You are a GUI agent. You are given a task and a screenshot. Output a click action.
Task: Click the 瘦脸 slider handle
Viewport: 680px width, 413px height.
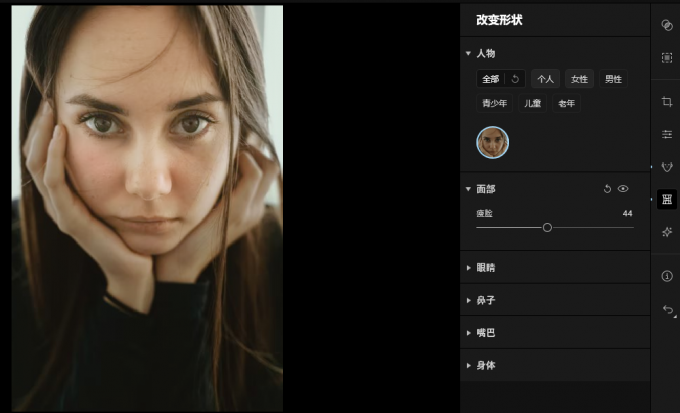(547, 227)
